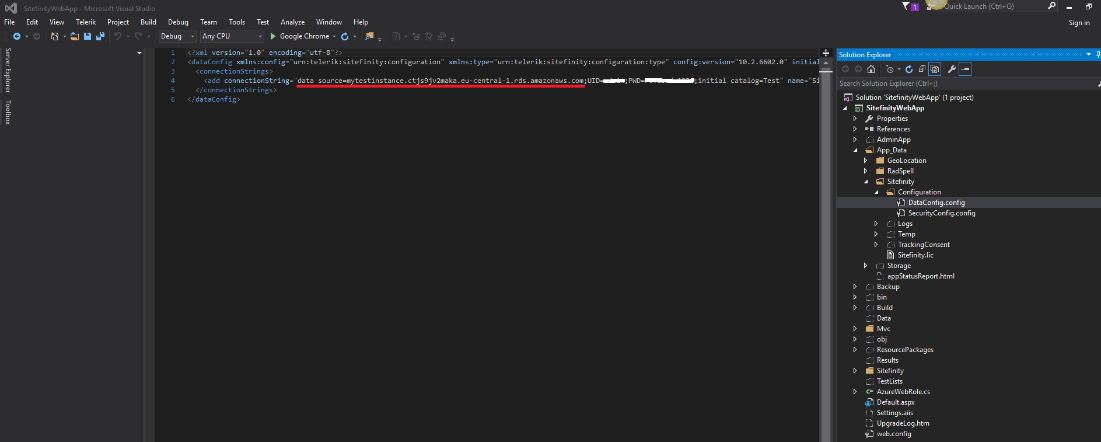Start debugging with Google Chrome button
The width and height of the screenshot is (1101, 442).
point(302,36)
